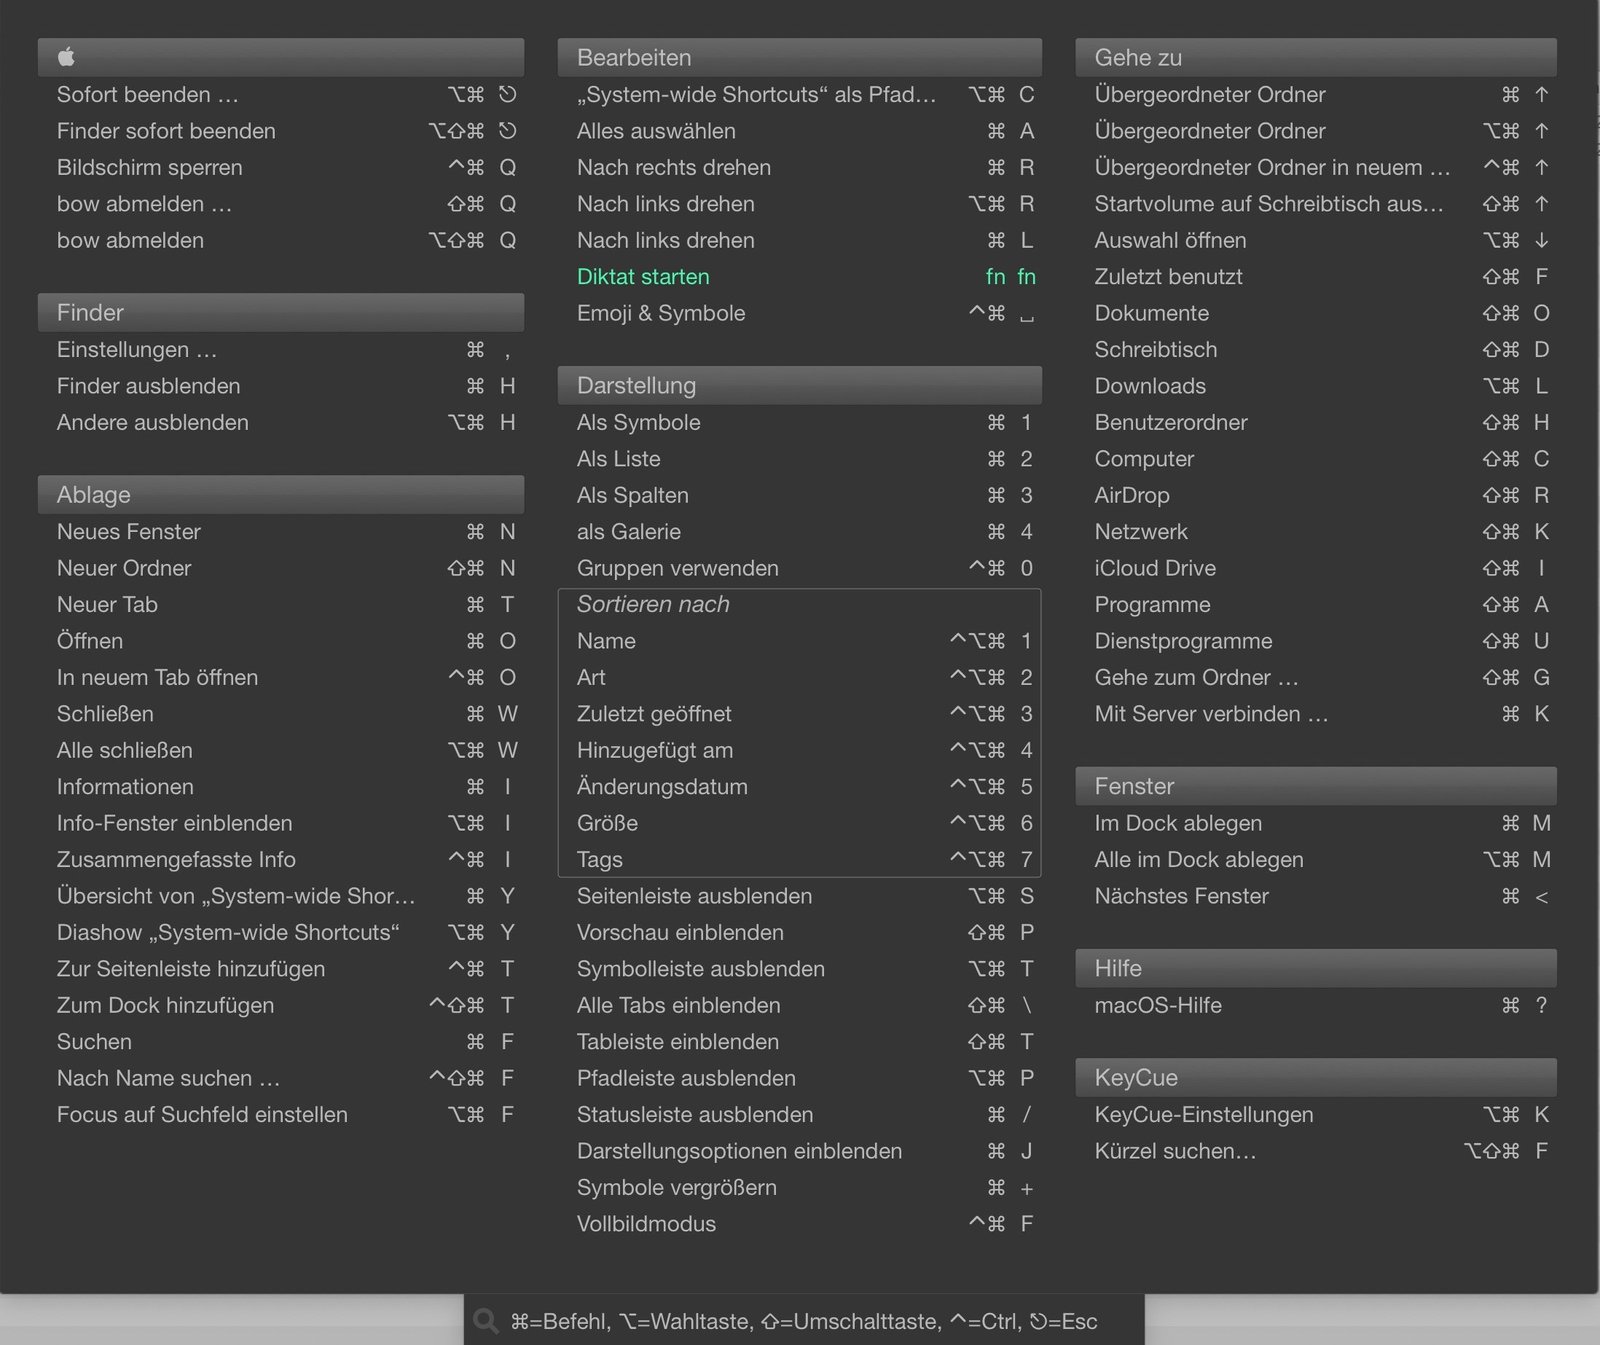1600x1345 pixels.
Task: Choose 'Zusammengefasste Info'
Action: click(281, 860)
